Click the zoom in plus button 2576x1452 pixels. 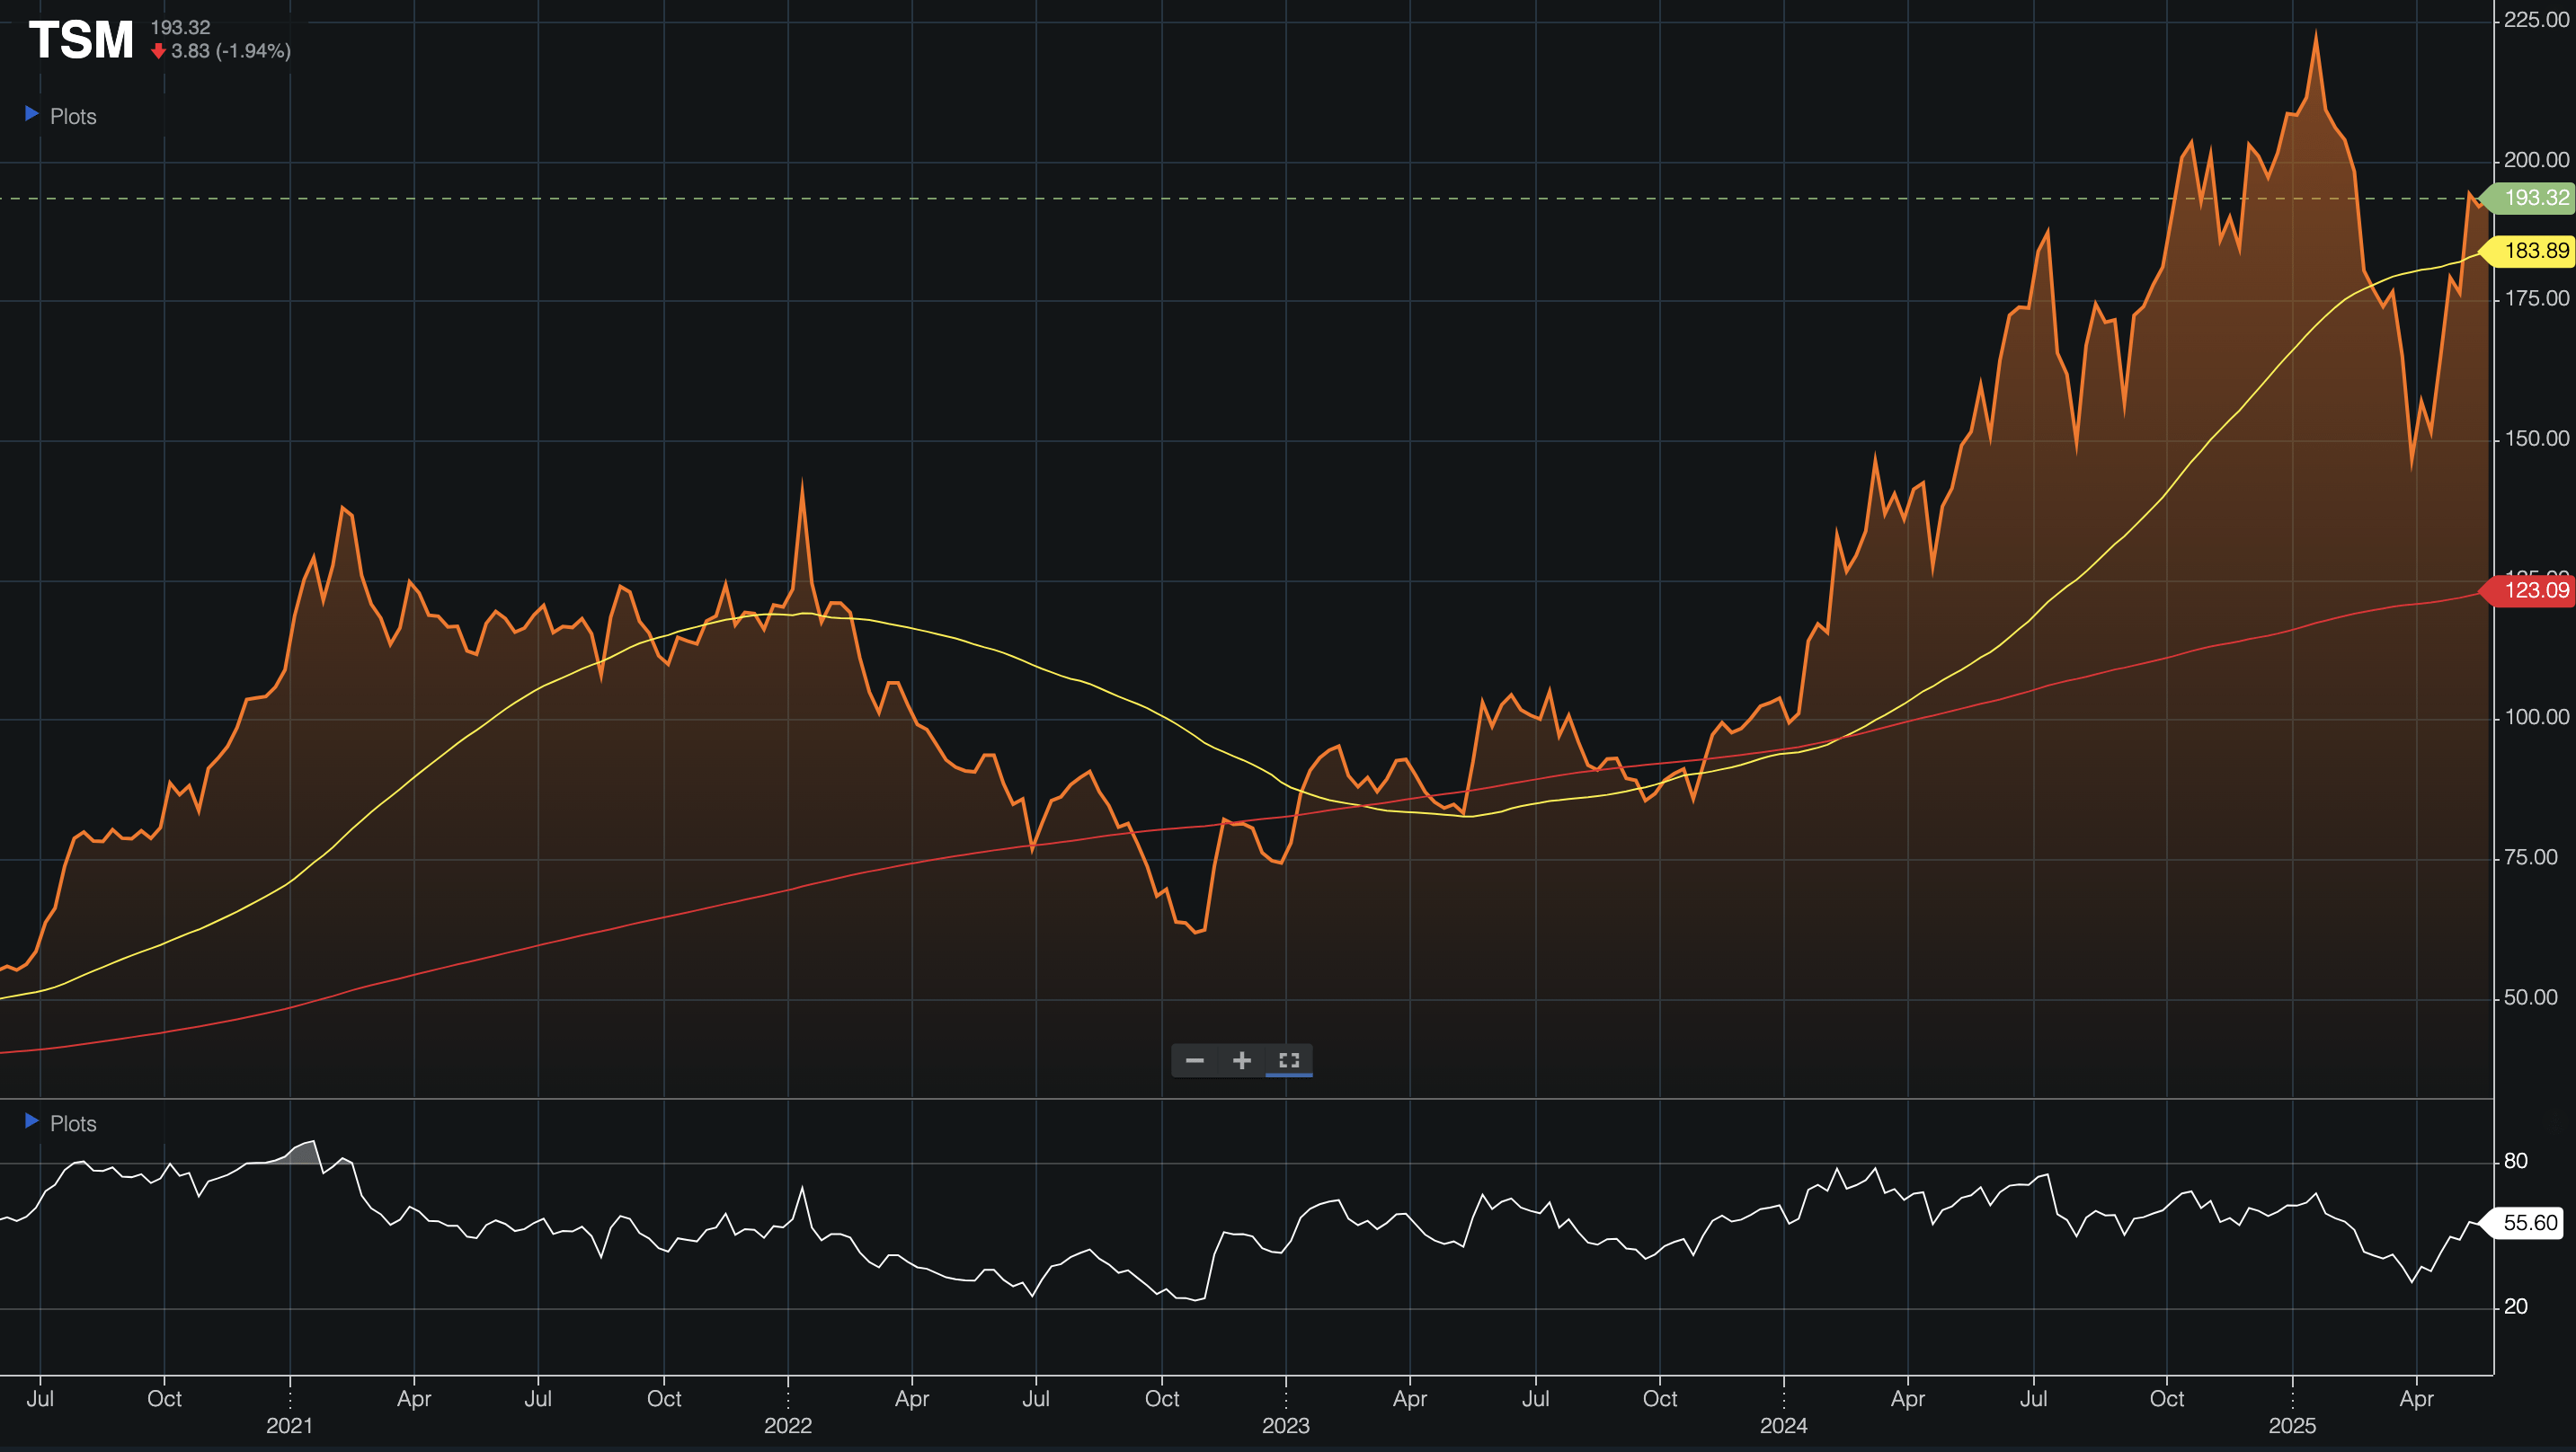coord(1241,1060)
